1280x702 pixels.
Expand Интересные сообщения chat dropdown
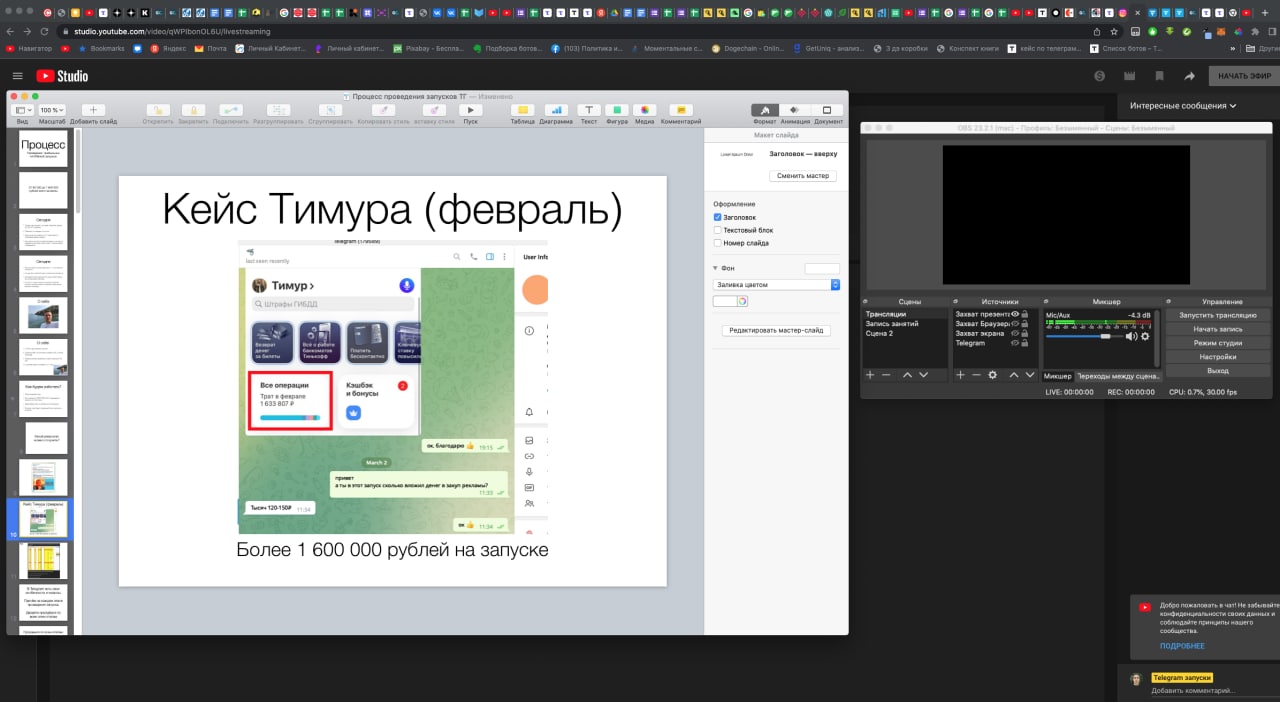click(1183, 105)
